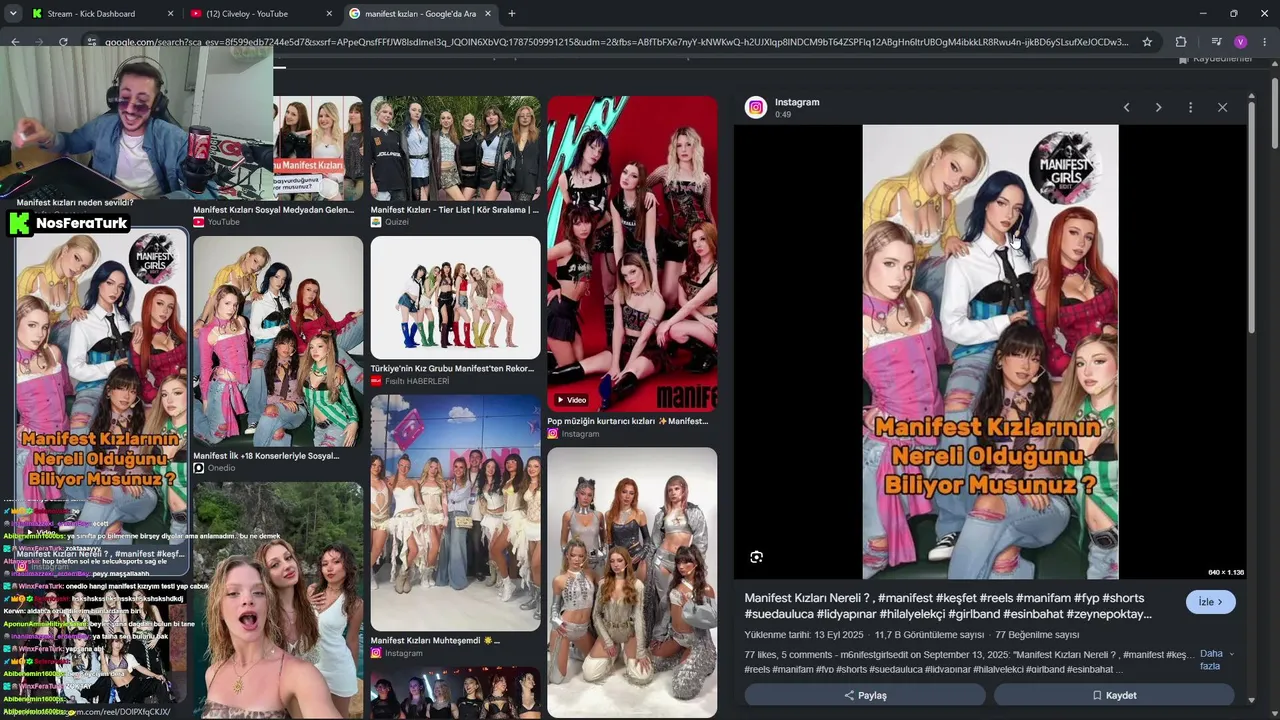This screenshot has height=720, width=1280.
Task: Bookmark this page with the star icon
Action: pos(1147,42)
